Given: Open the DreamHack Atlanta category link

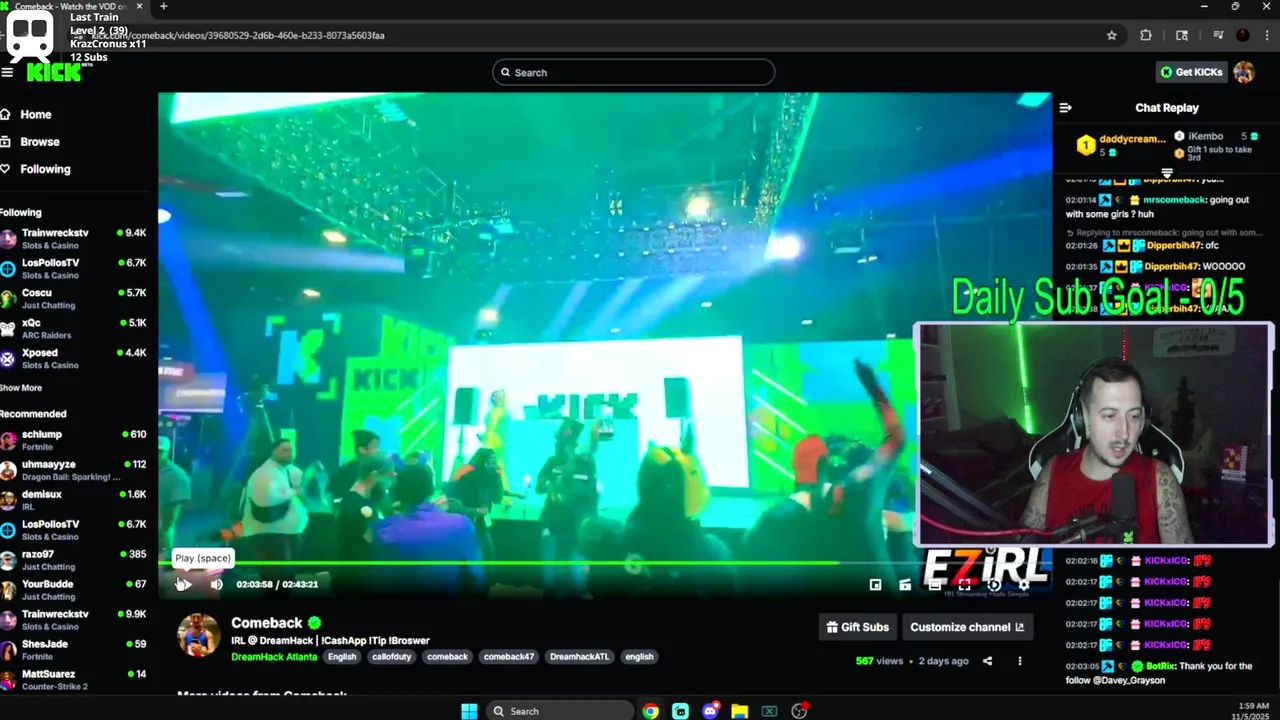Looking at the screenshot, I should click(x=274, y=657).
